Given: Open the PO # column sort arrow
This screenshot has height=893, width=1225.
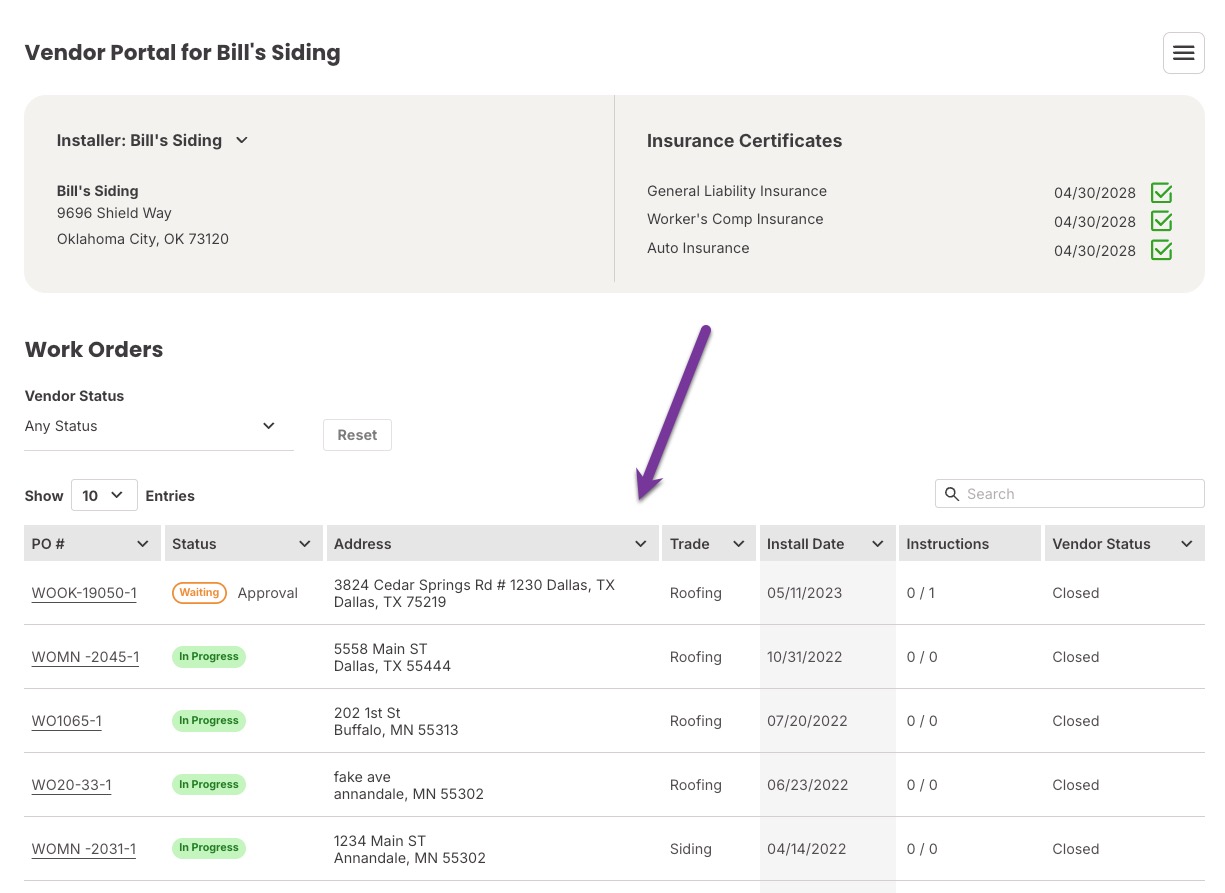Looking at the screenshot, I should tap(142, 544).
